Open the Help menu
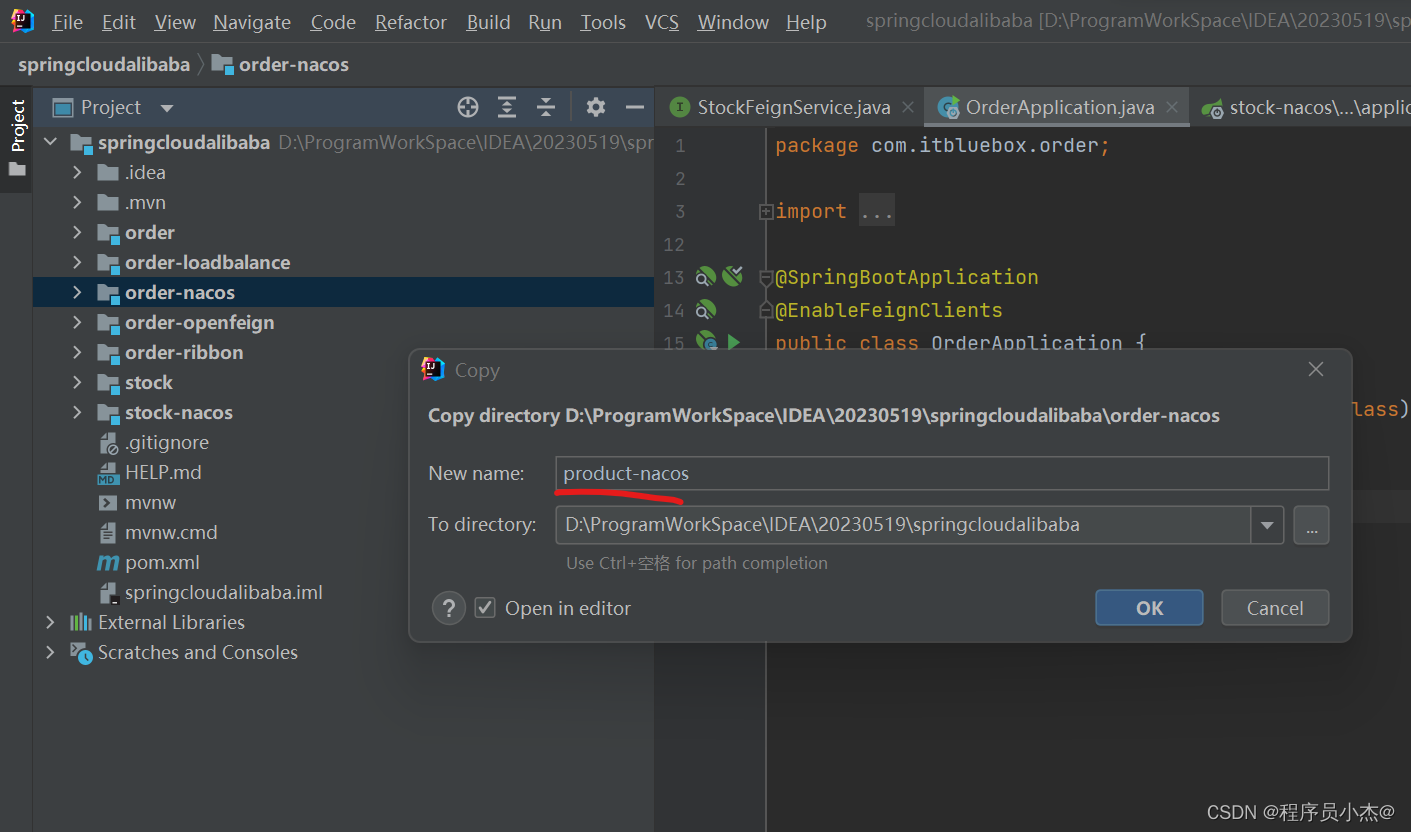Screen dimensions: 1411x832 [806, 22]
